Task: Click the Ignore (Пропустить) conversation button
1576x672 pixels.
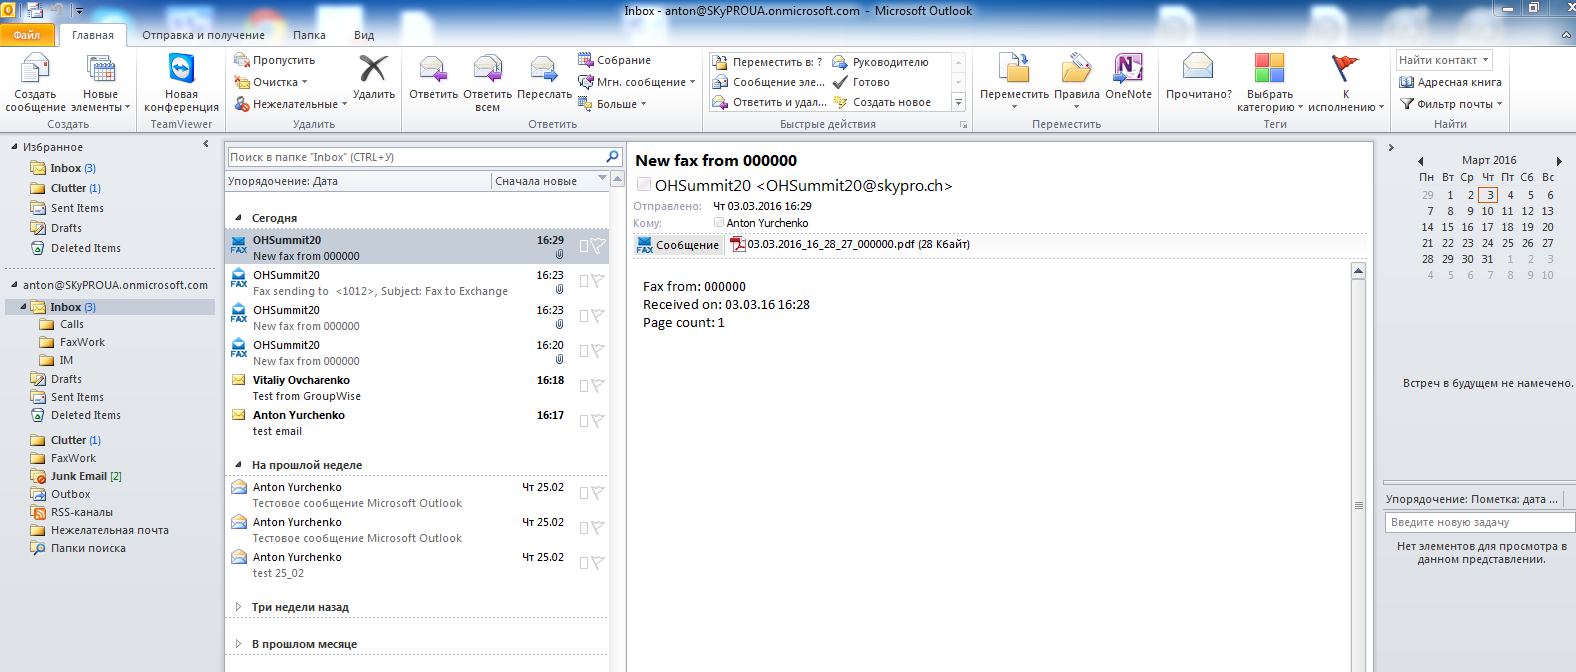Action: (275, 60)
